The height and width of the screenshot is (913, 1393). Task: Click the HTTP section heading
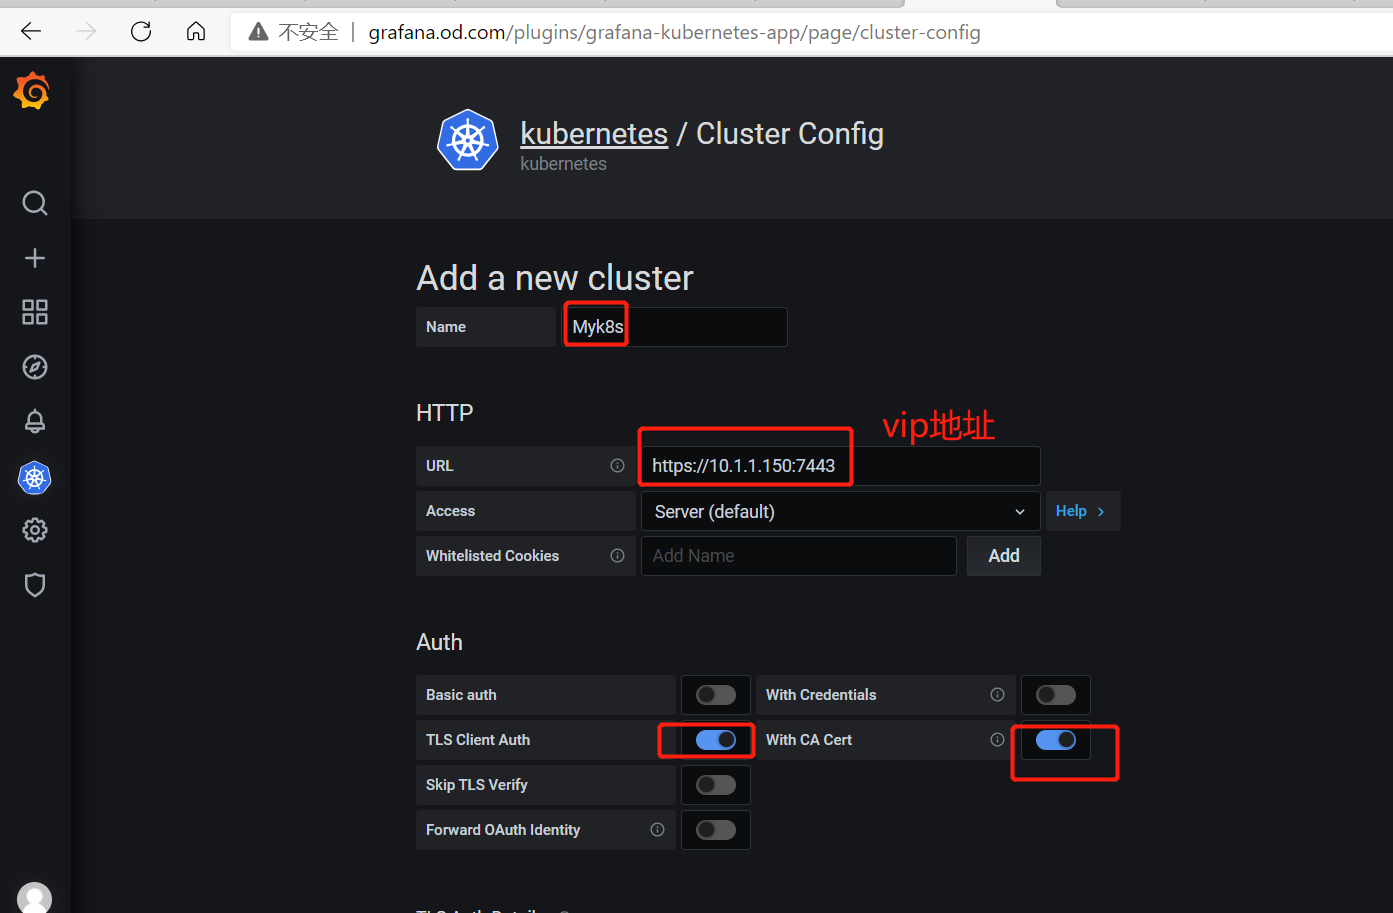coord(445,413)
